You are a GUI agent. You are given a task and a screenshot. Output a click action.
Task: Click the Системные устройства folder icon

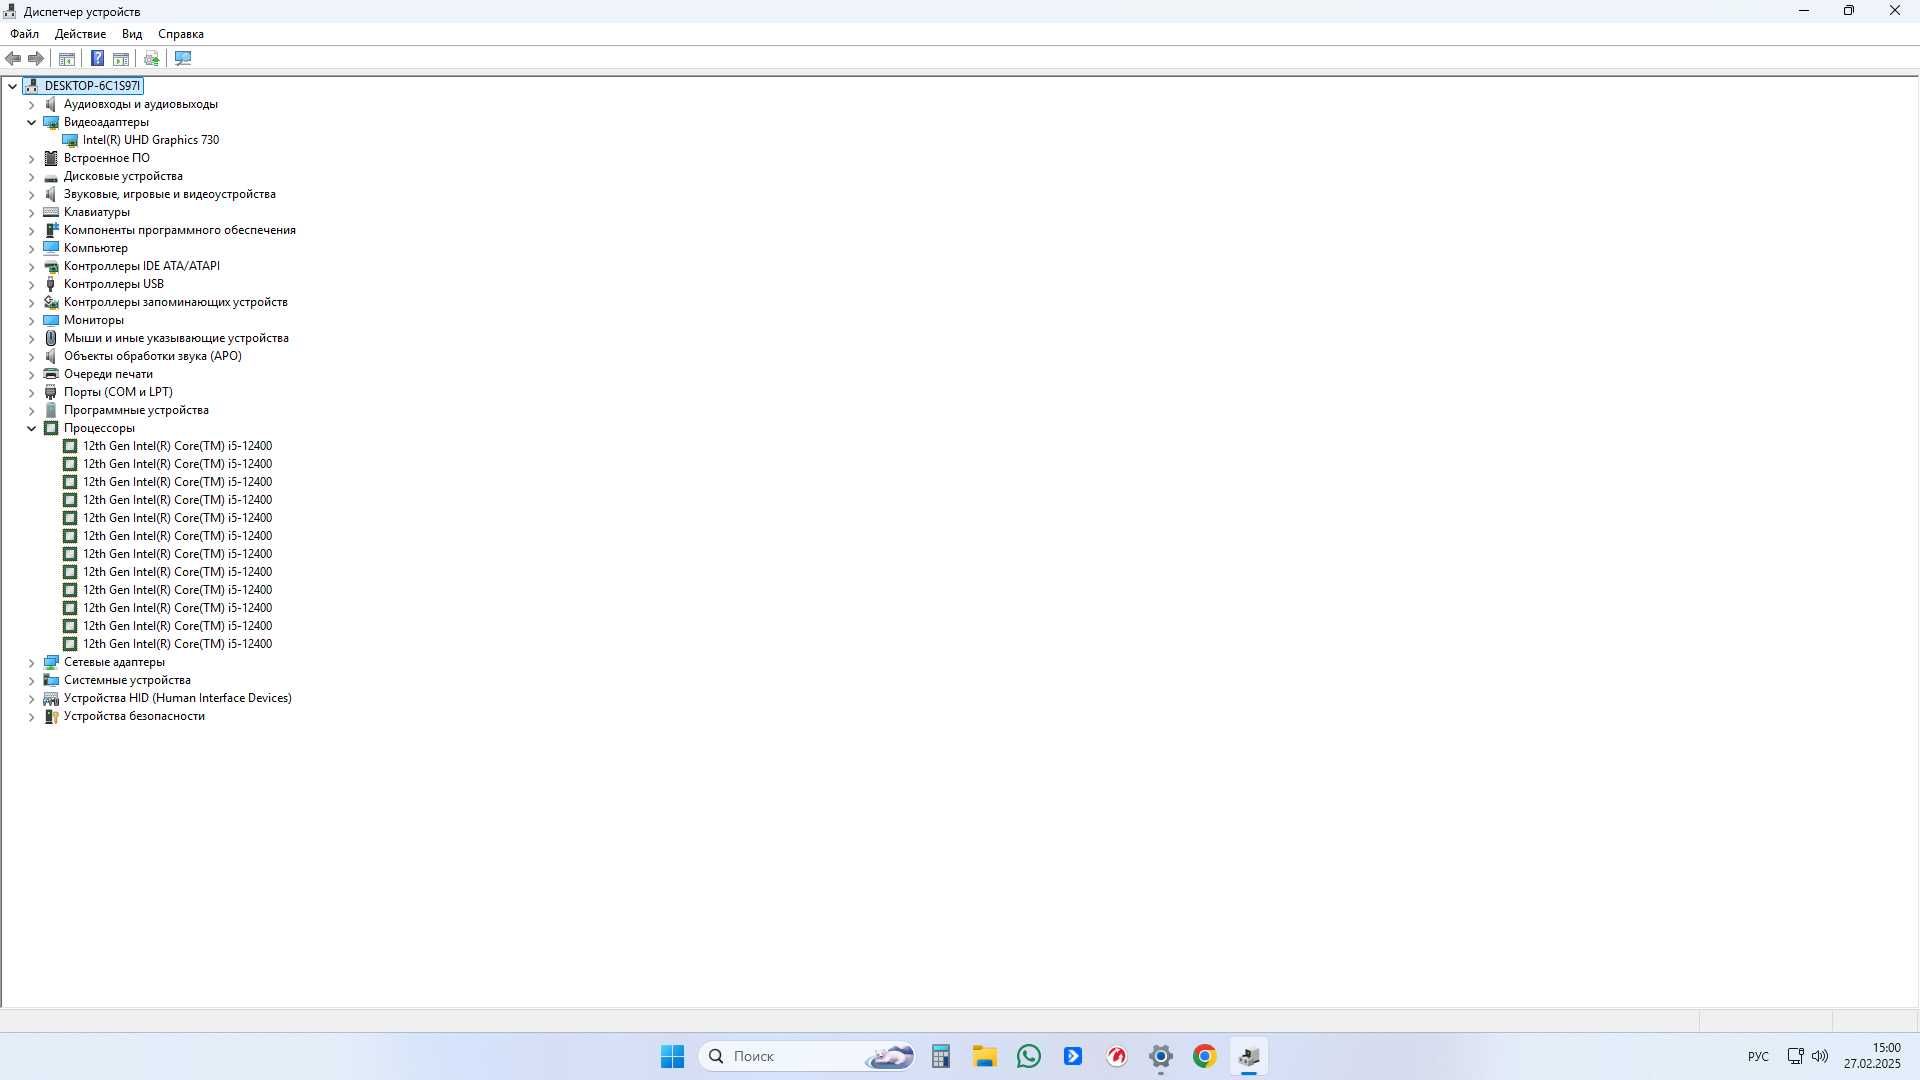pyautogui.click(x=51, y=680)
